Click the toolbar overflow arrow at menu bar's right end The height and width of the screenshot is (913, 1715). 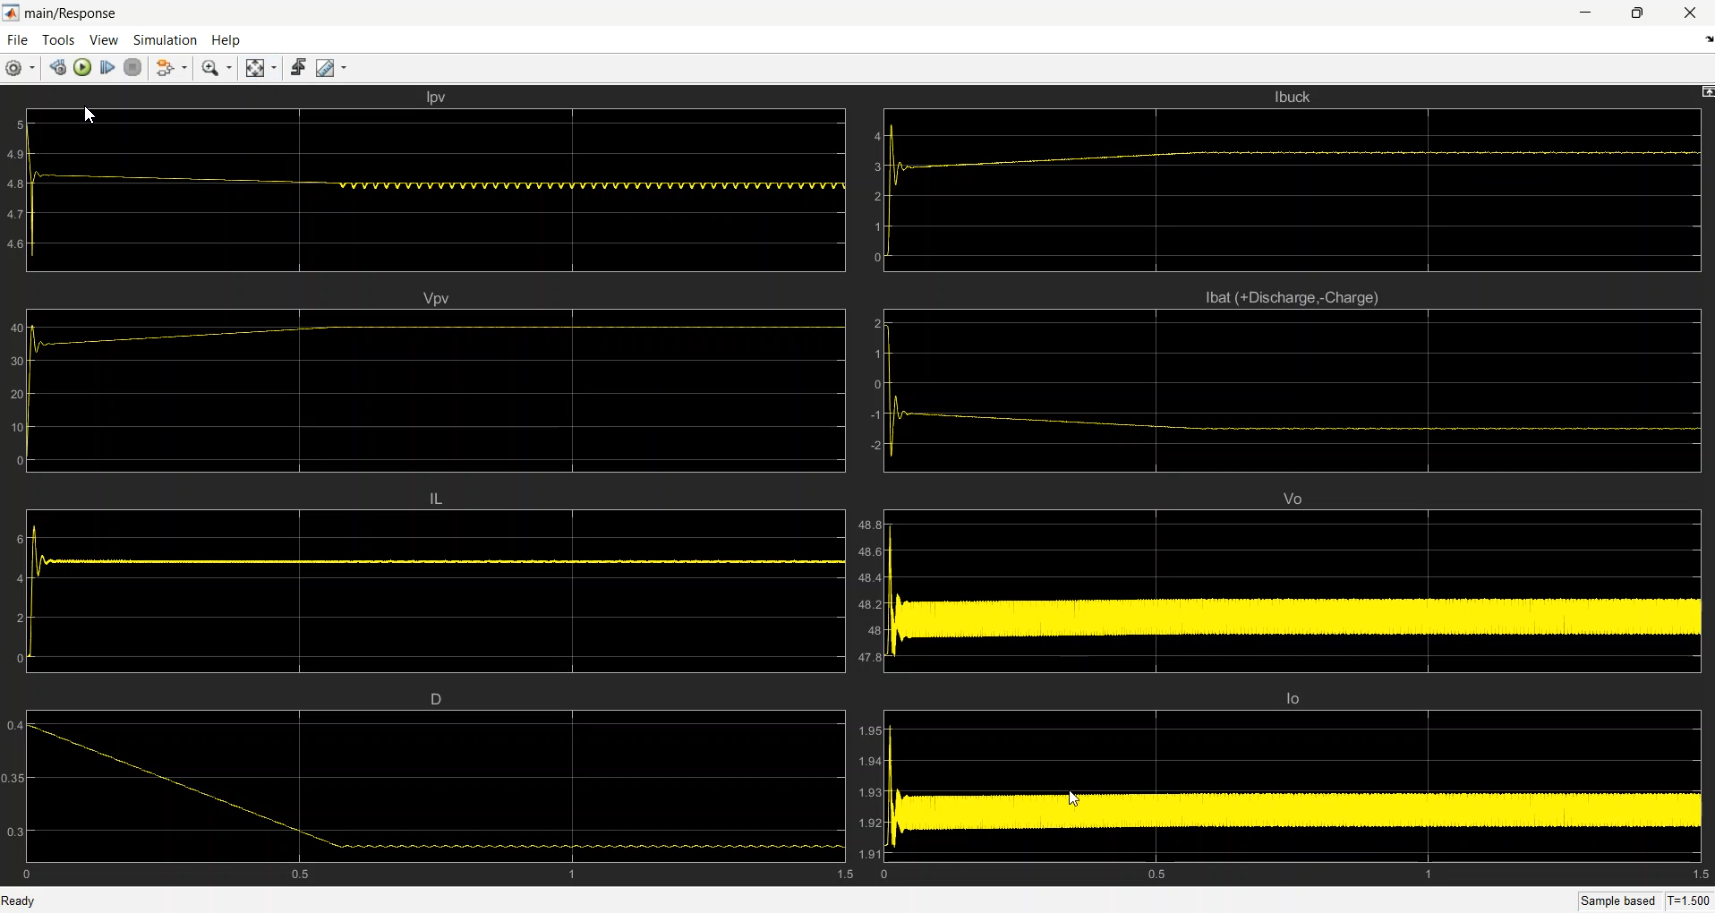pyautogui.click(x=1709, y=40)
